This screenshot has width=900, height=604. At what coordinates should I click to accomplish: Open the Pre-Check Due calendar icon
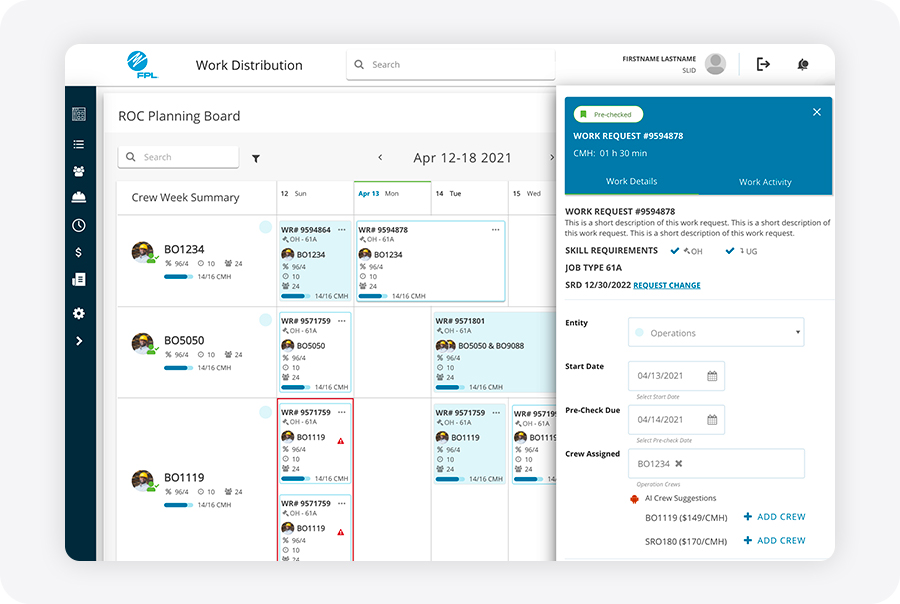click(712, 420)
